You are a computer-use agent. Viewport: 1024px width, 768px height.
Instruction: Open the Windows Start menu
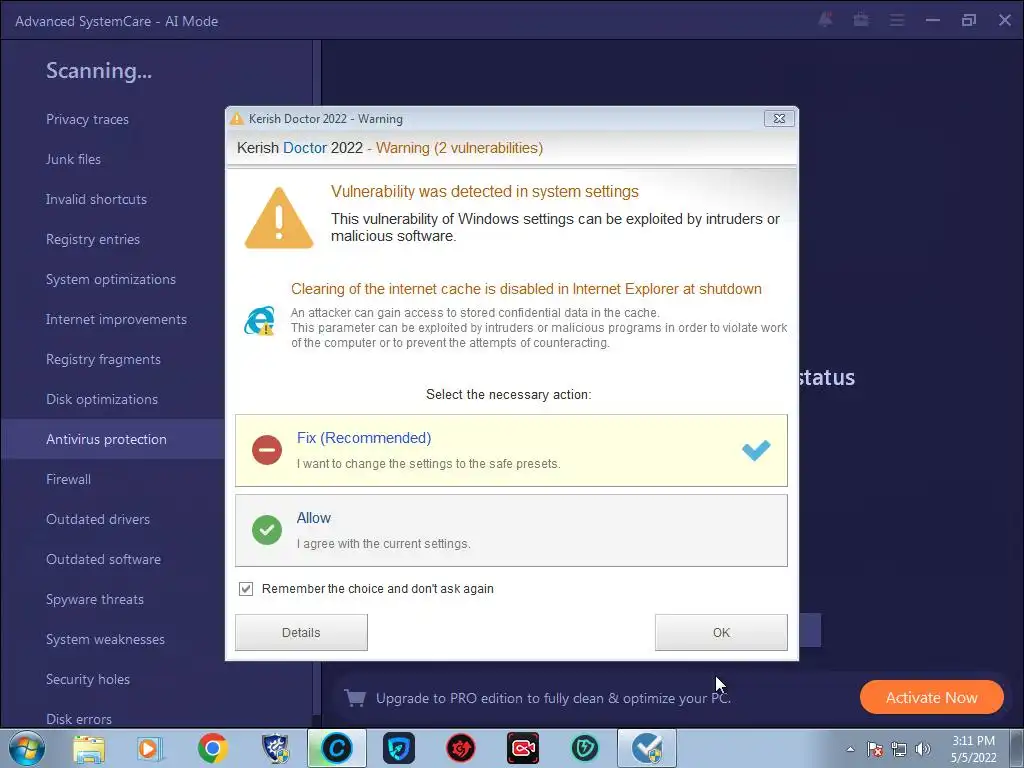27,748
